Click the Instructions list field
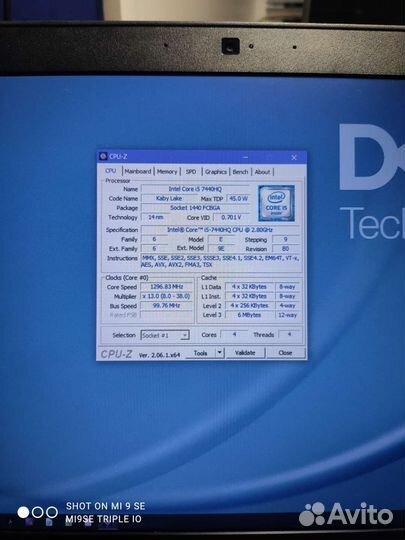Viewport: 405px width, 540px height. click(x=220, y=261)
